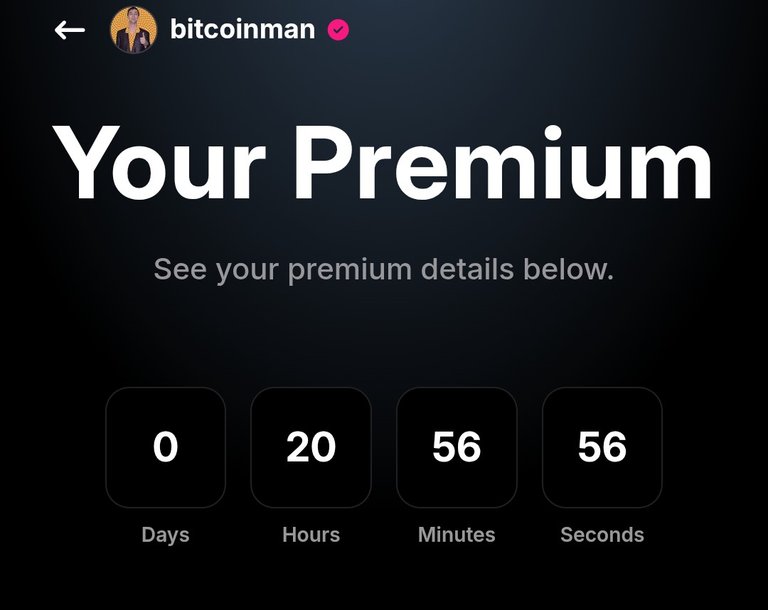Select the Seconds countdown tile
This screenshot has height=610, width=768.
602,447
